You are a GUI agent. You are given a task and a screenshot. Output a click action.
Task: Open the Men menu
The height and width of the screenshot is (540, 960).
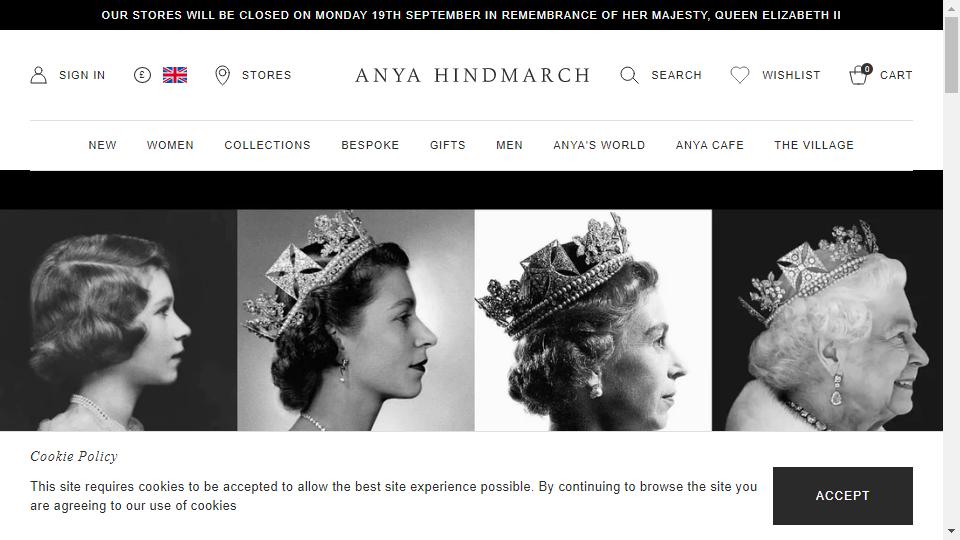click(x=509, y=145)
